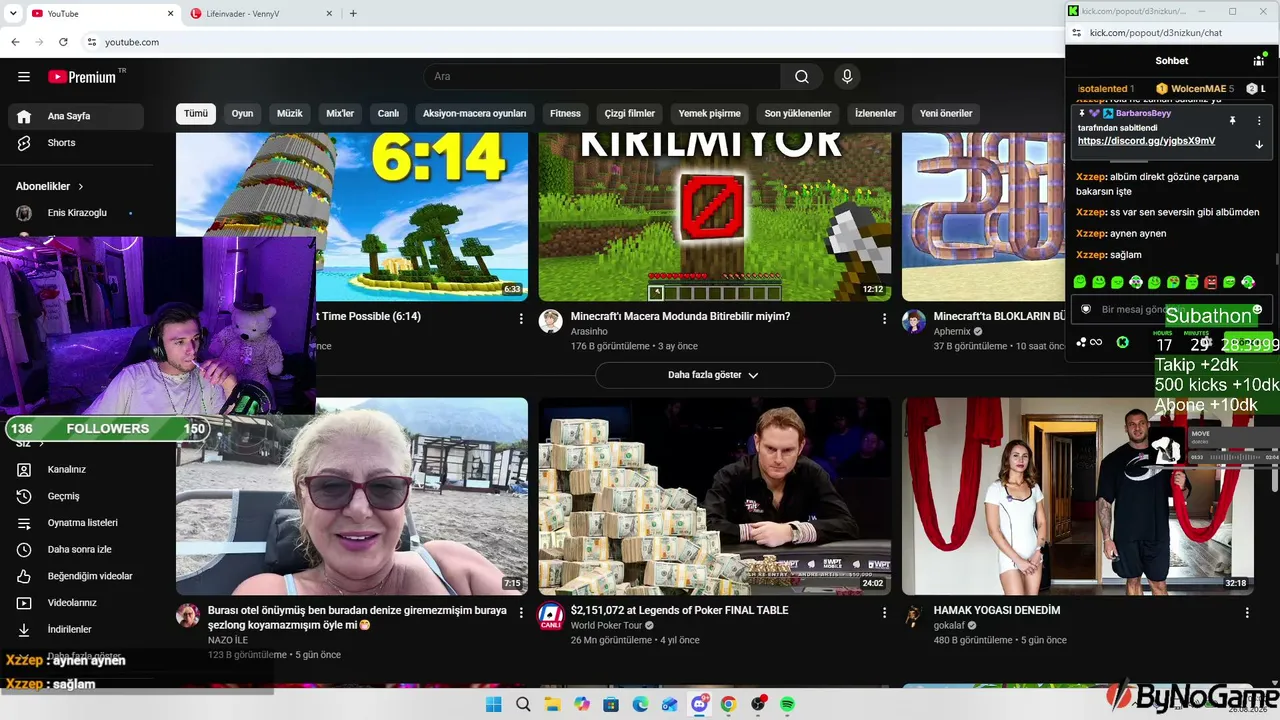Open Geçmiş watch history
Screen dimensions: 1280x720
(76, 496)
